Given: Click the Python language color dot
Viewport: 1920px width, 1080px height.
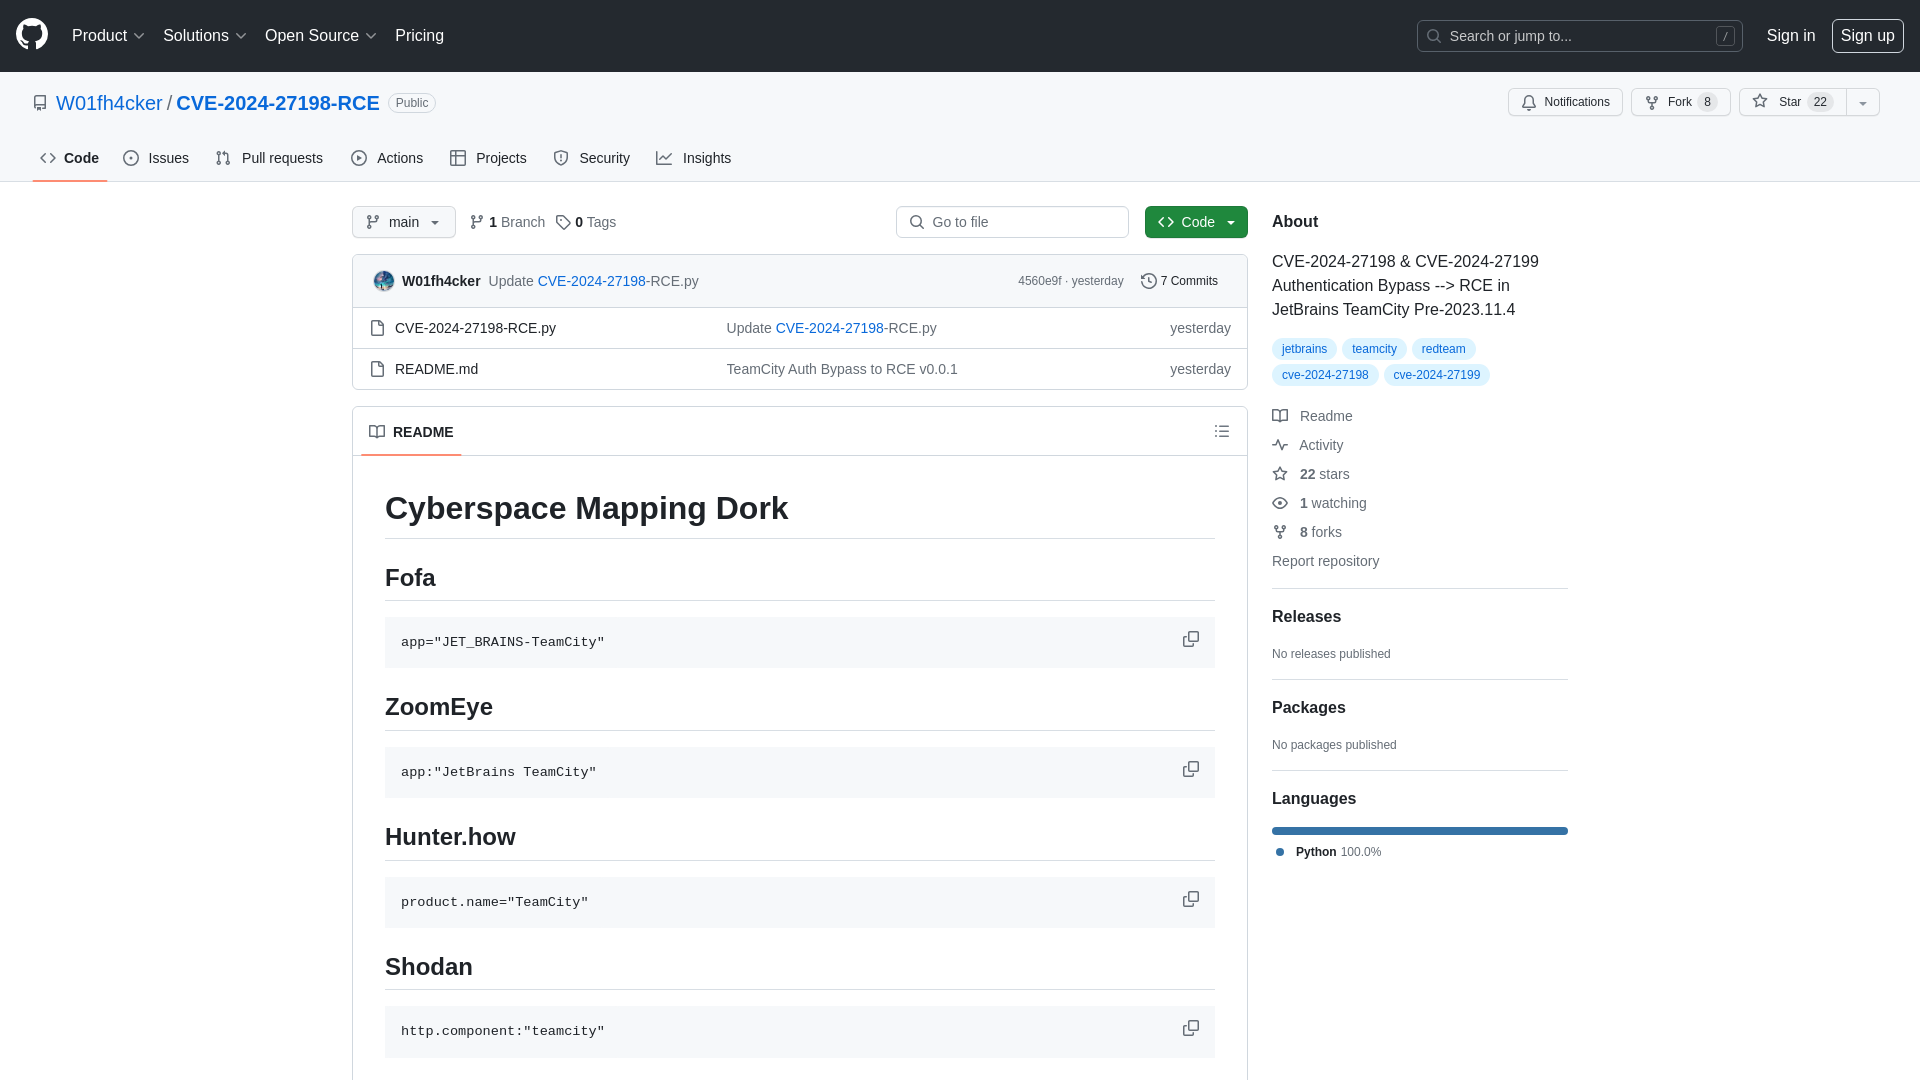Looking at the screenshot, I should (x=1280, y=852).
